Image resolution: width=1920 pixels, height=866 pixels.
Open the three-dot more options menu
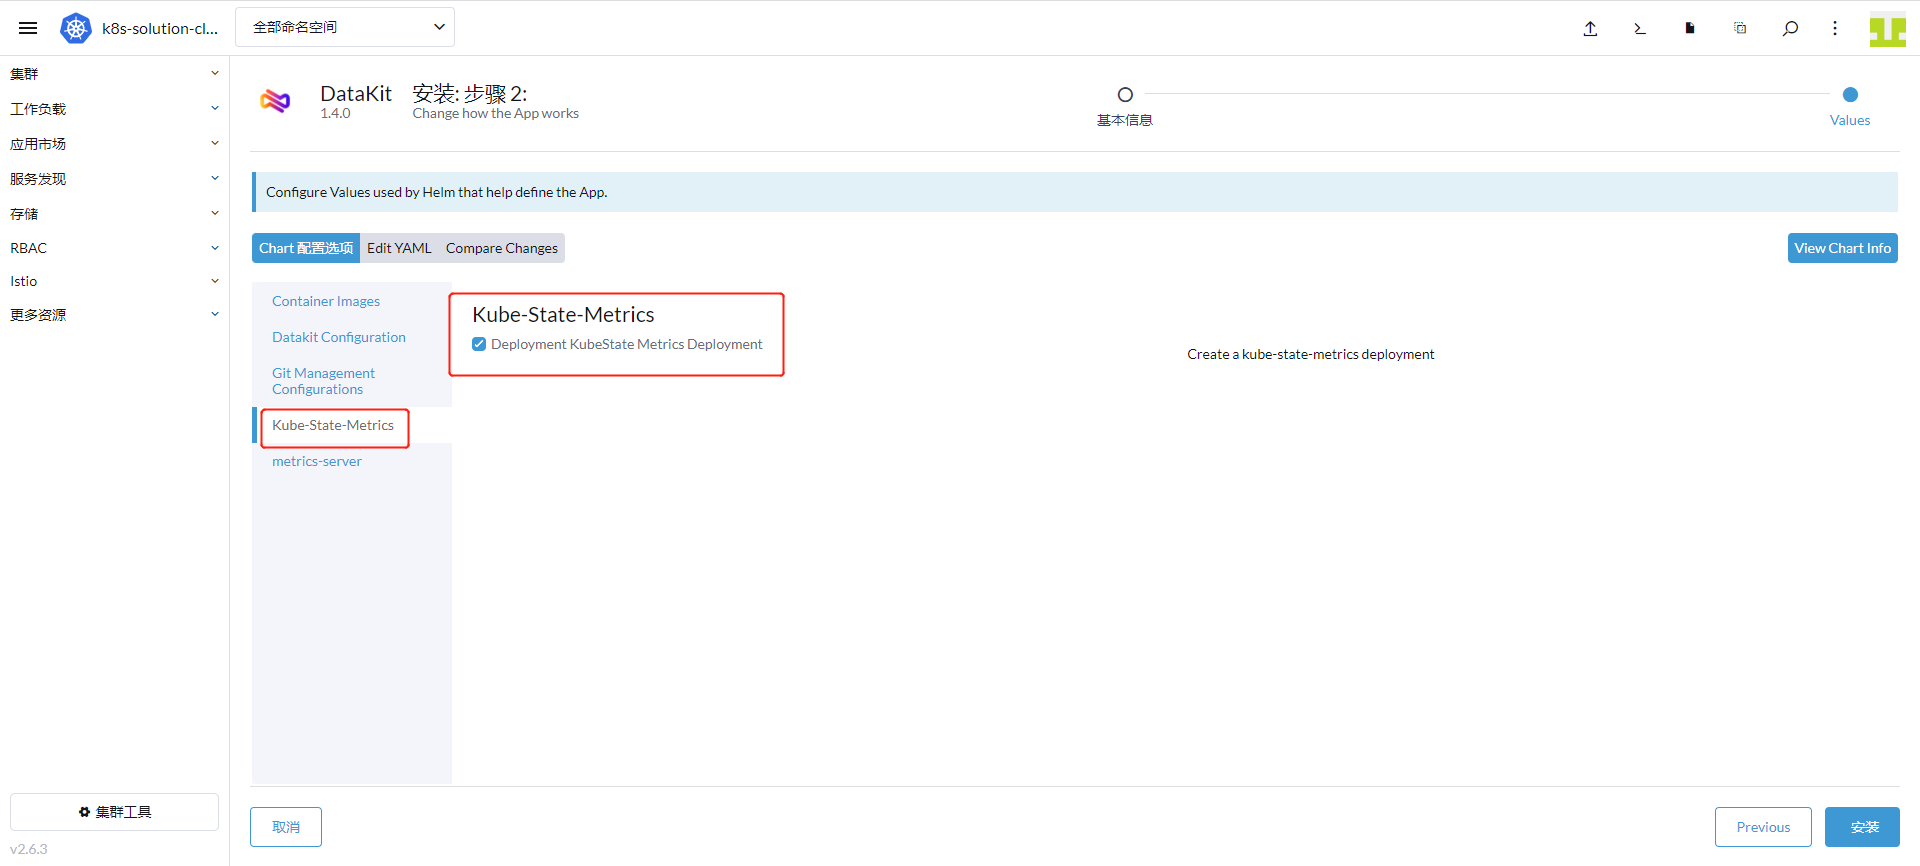[1835, 28]
